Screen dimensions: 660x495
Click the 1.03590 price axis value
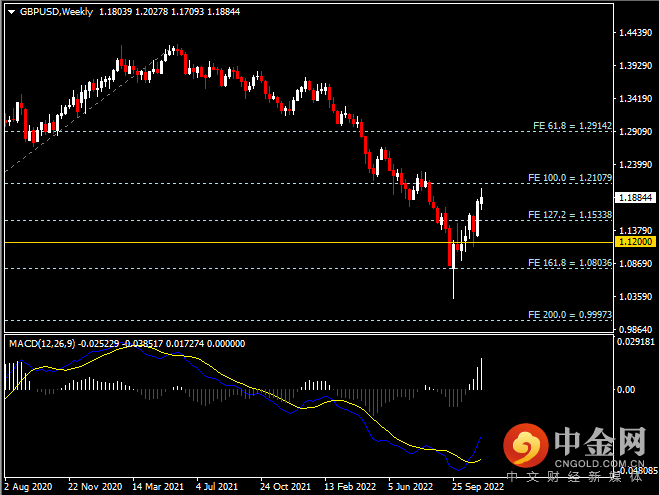tap(636, 296)
